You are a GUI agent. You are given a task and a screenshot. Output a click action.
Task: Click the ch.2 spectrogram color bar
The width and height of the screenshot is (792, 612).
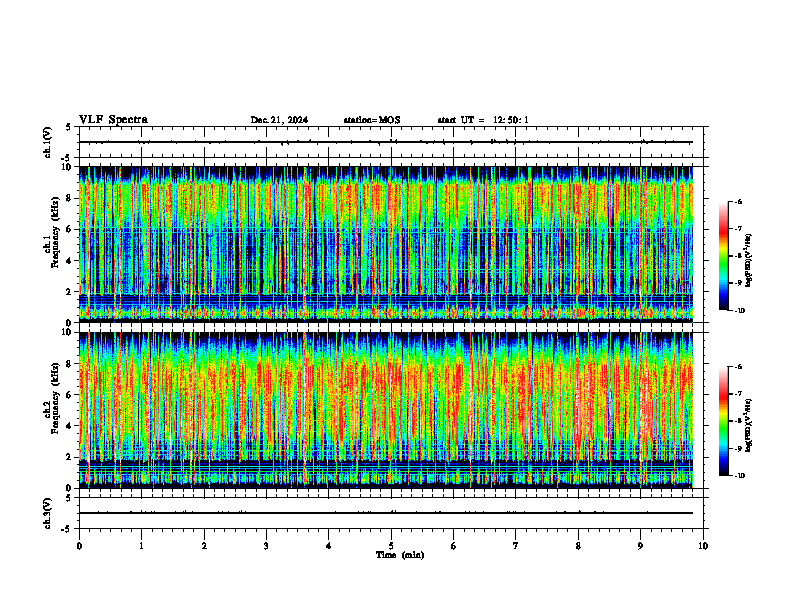click(723, 421)
